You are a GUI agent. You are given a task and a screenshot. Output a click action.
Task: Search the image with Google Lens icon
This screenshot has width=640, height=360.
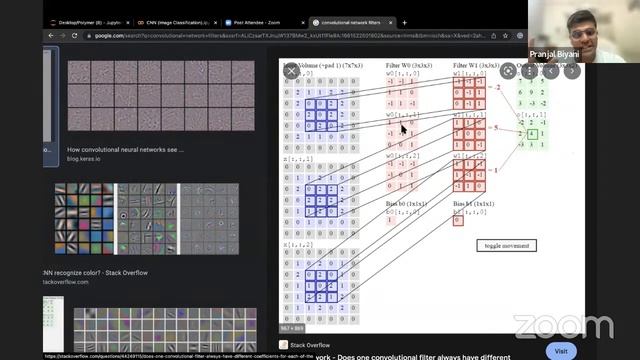point(508,71)
